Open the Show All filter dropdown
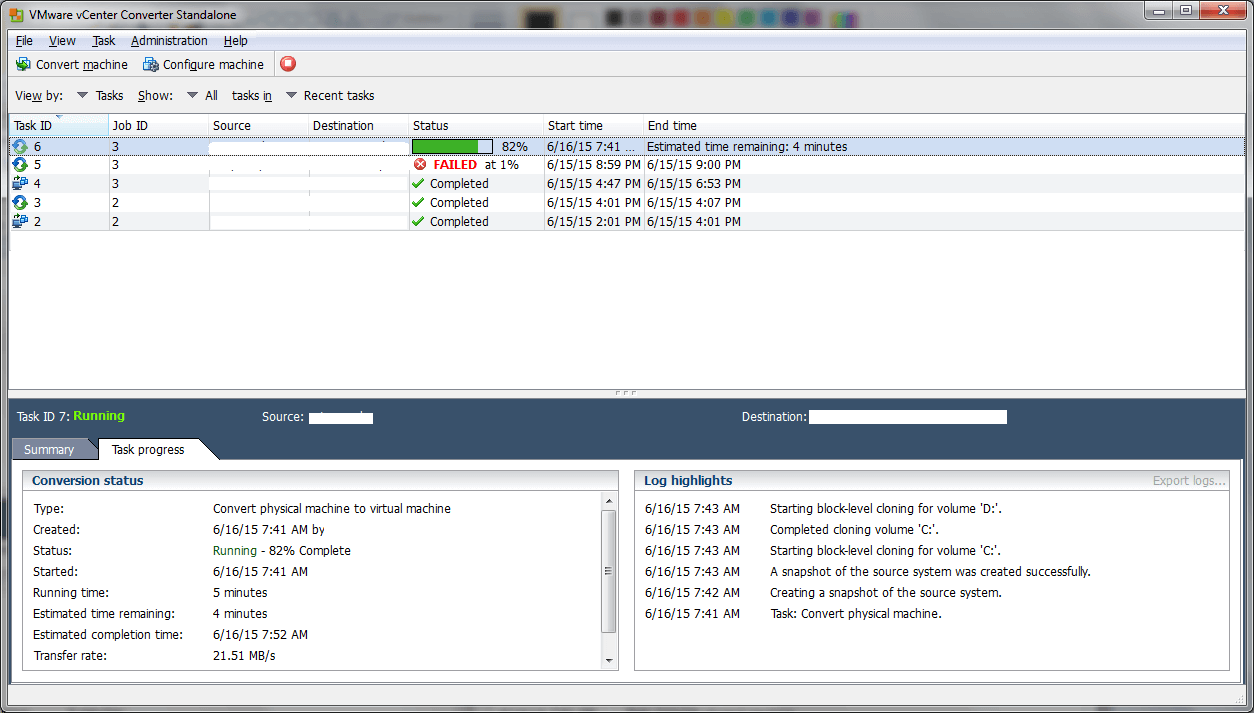 coord(202,96)
